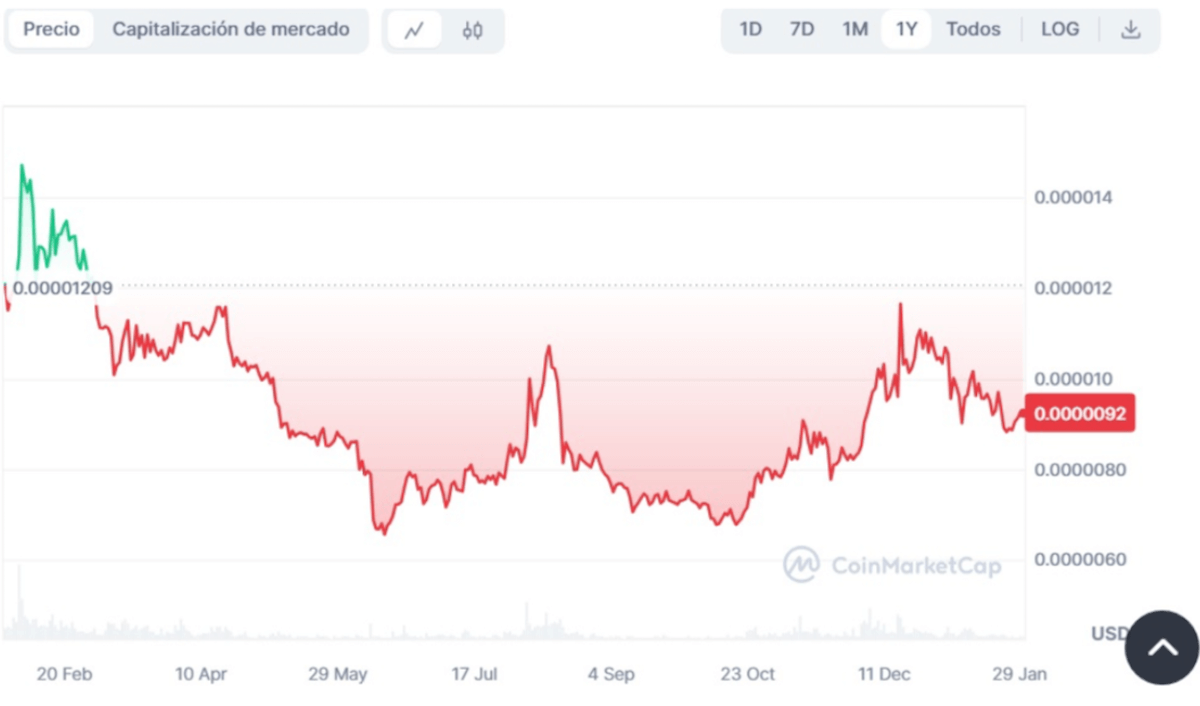Switch to candlestick chart view
This screenshot has width=1200, height=706.
click(x=472, y=30)
